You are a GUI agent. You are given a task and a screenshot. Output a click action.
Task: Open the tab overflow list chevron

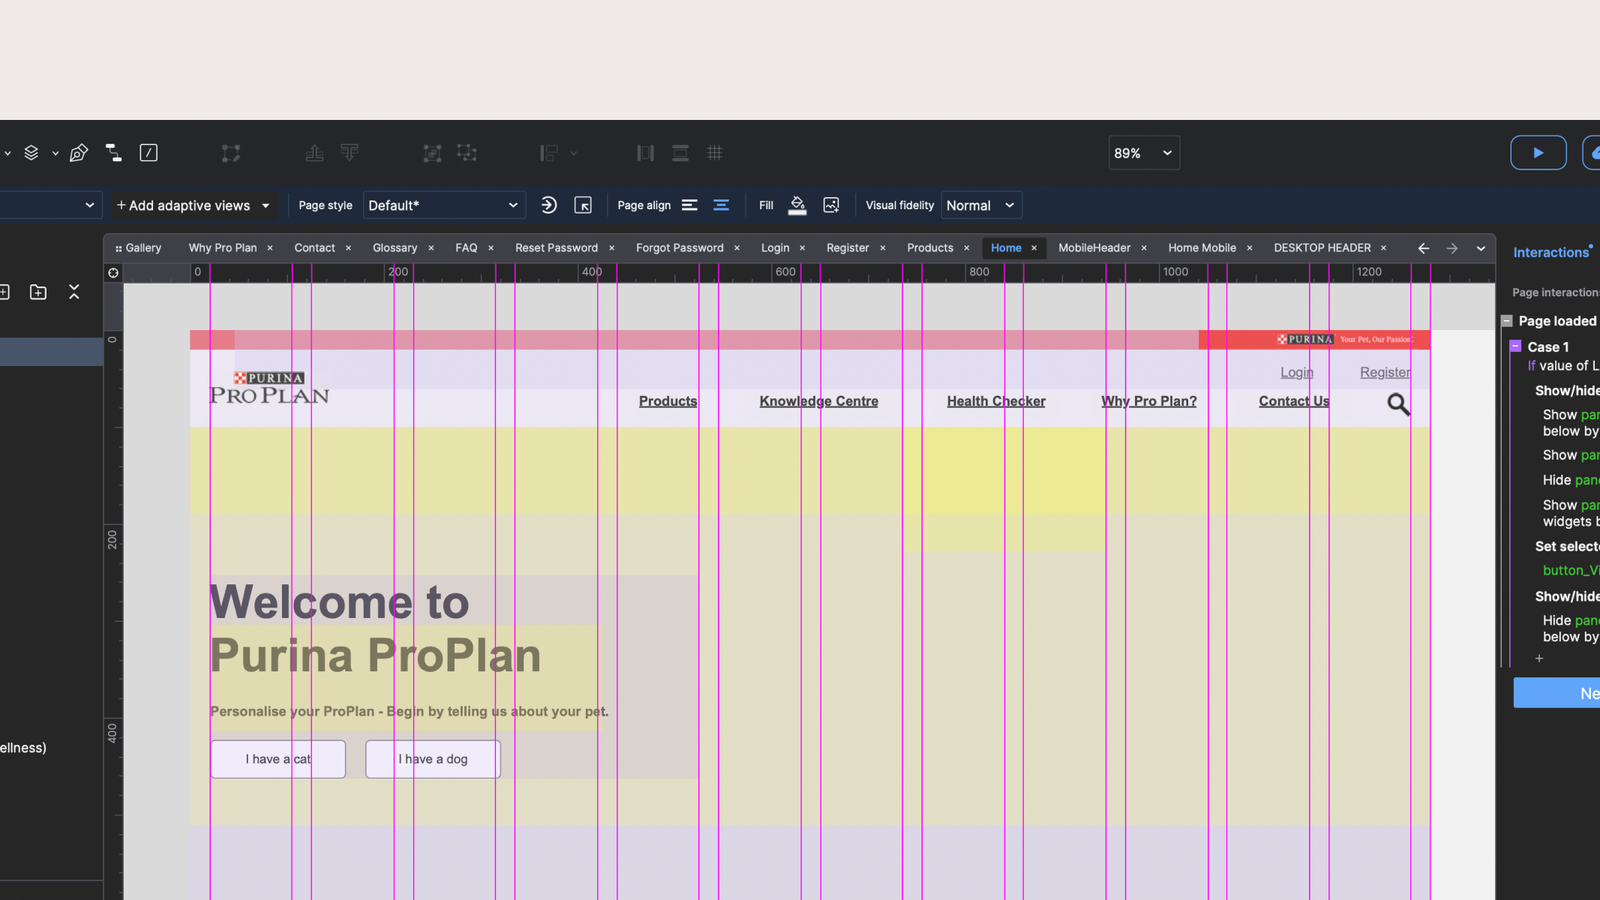[1481, 248]
